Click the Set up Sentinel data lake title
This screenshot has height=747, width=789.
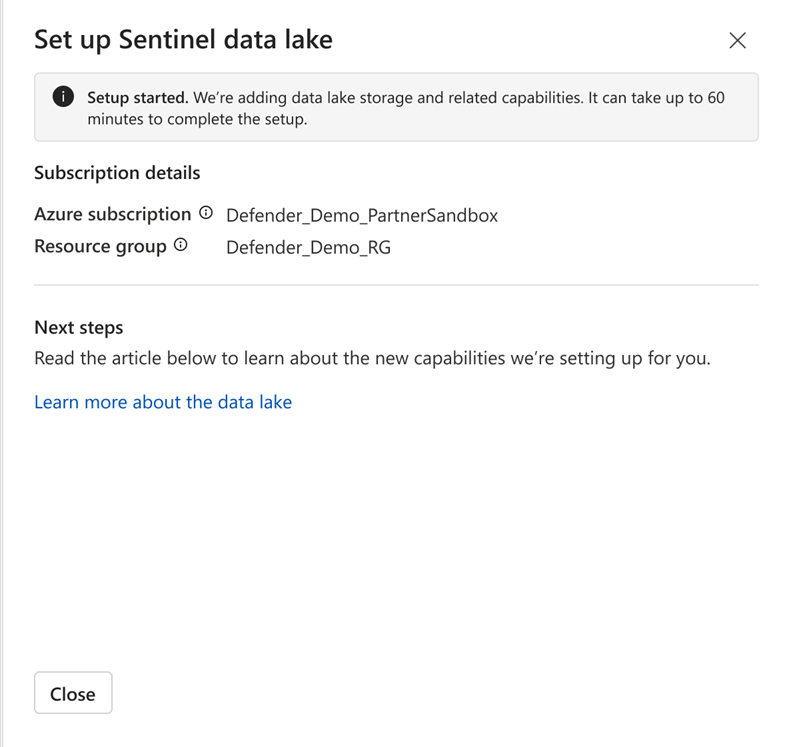[183, 40]
